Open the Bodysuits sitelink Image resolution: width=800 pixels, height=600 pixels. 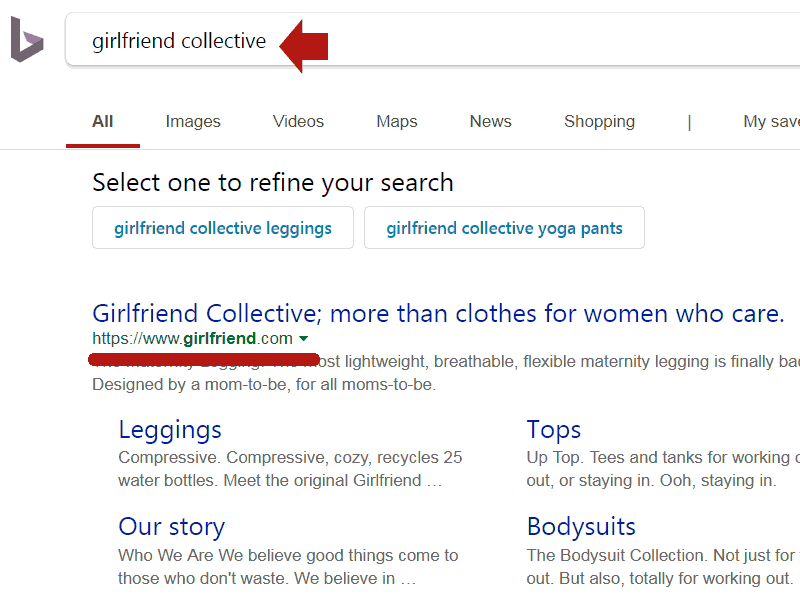point(581,526)
